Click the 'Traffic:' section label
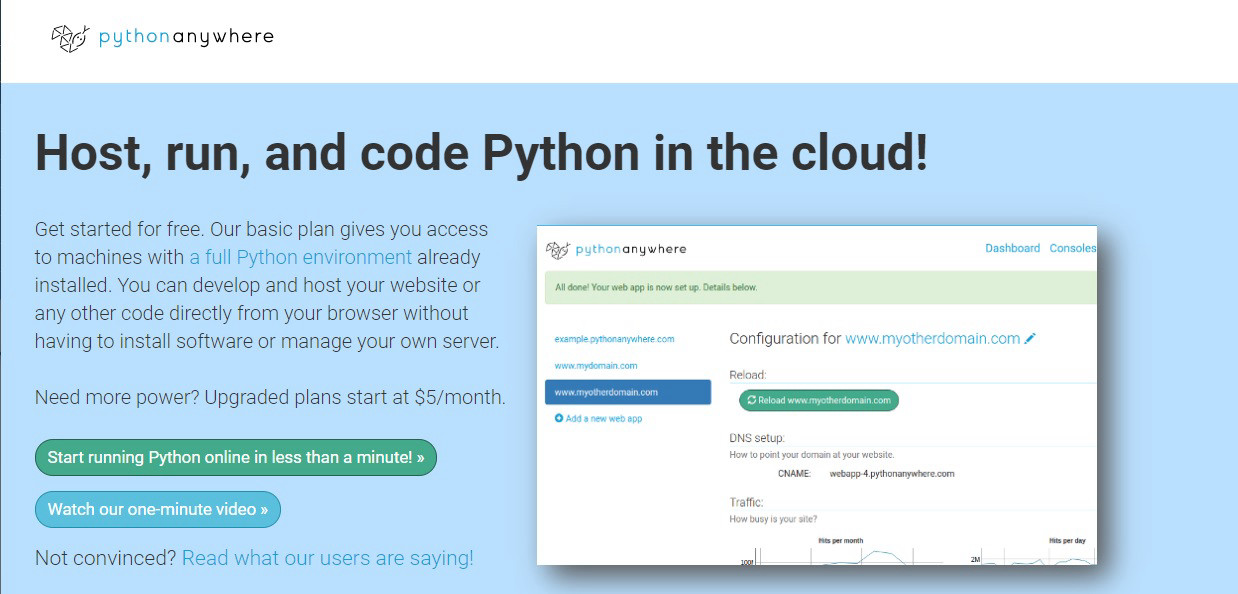The width and height of the screenshot is (1238, 594). [747, 502]
